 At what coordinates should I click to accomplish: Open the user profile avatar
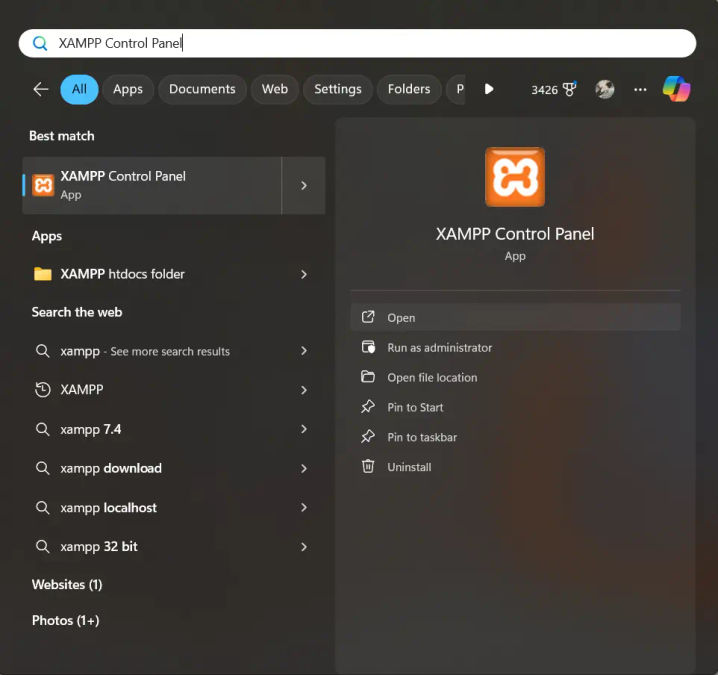[x=604, y=89]
